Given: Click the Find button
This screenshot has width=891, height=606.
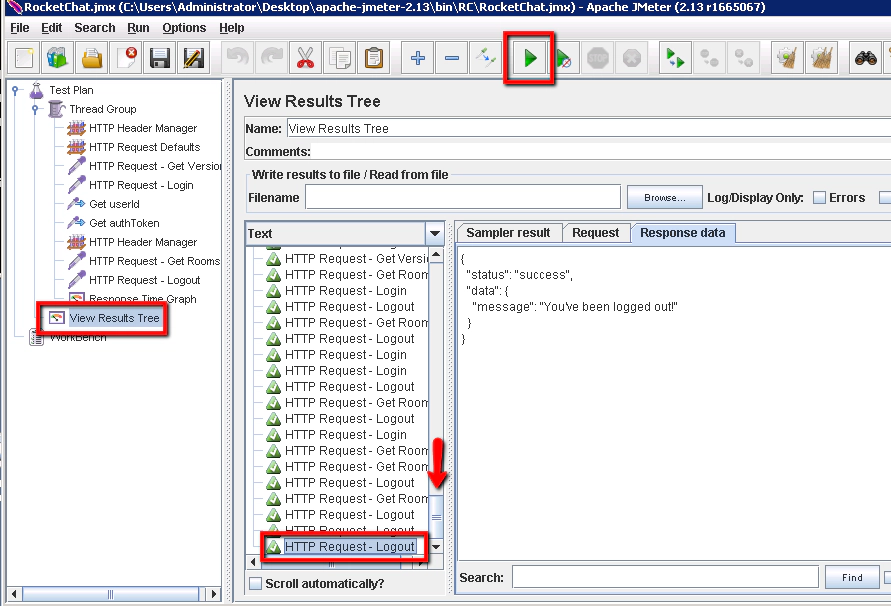Looking at the screenshot, I should click(852, 577).
